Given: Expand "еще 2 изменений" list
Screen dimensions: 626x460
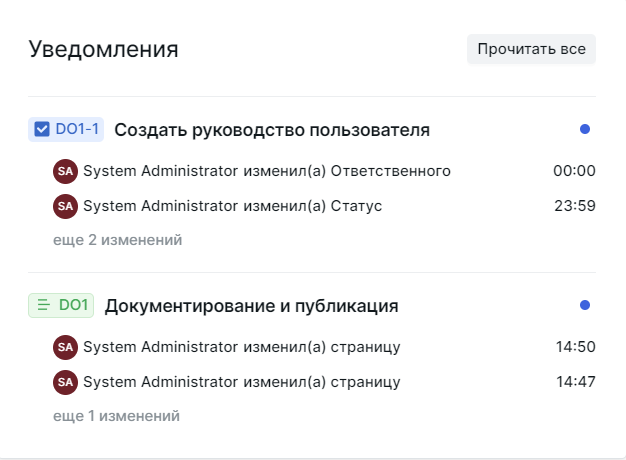Looking at the screenshot, I should 117,240.
